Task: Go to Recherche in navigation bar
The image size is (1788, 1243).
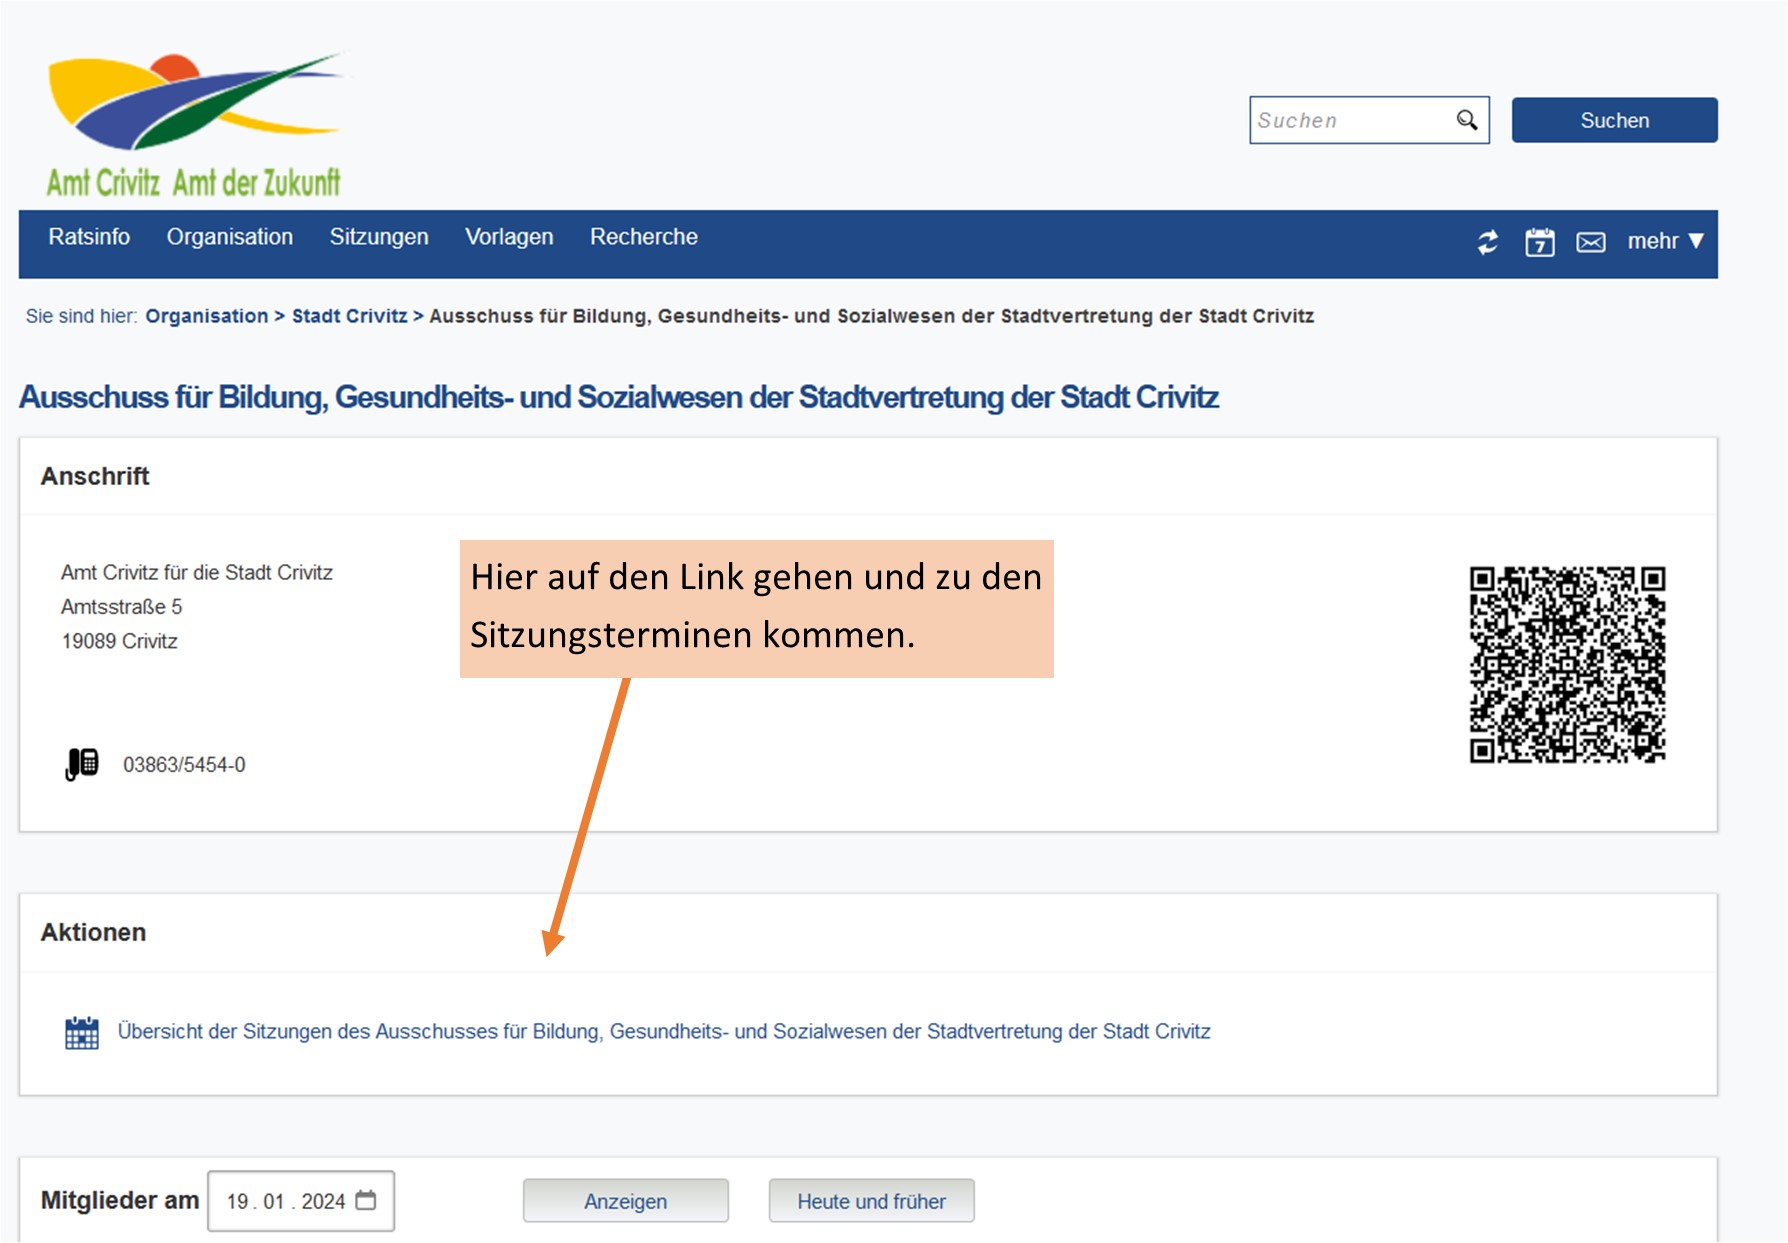Action: 643,237
